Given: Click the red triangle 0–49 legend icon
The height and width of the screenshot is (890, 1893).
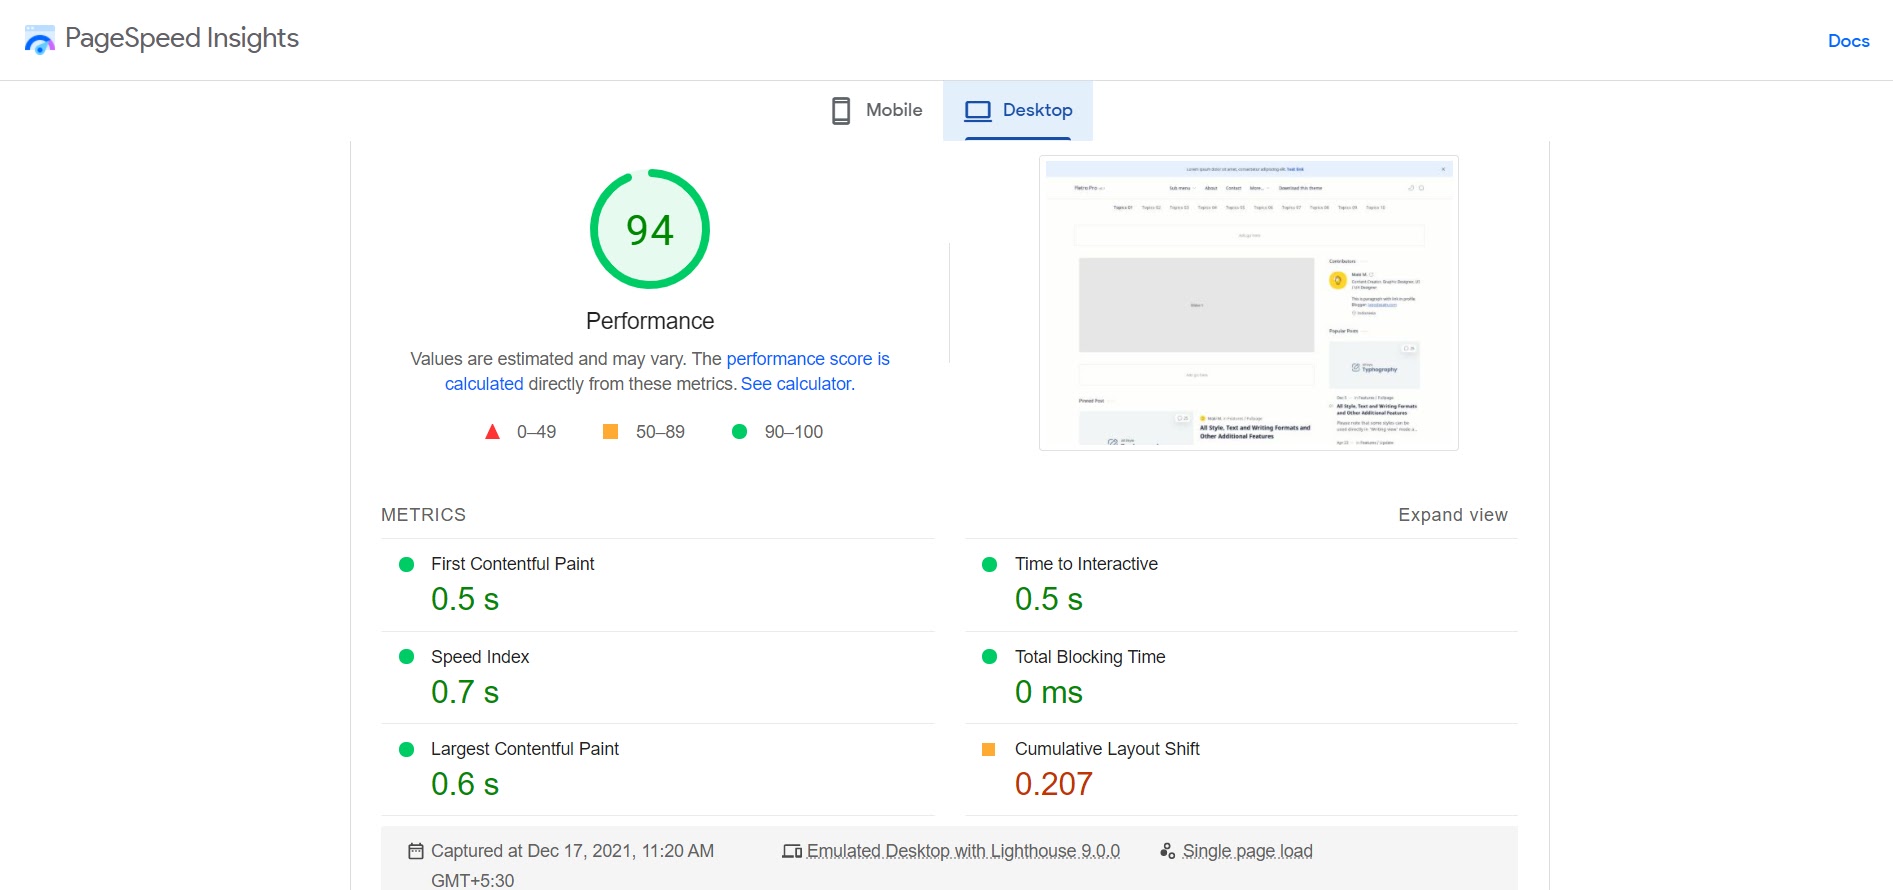Looking at the screenshot, I should [492, 432].
